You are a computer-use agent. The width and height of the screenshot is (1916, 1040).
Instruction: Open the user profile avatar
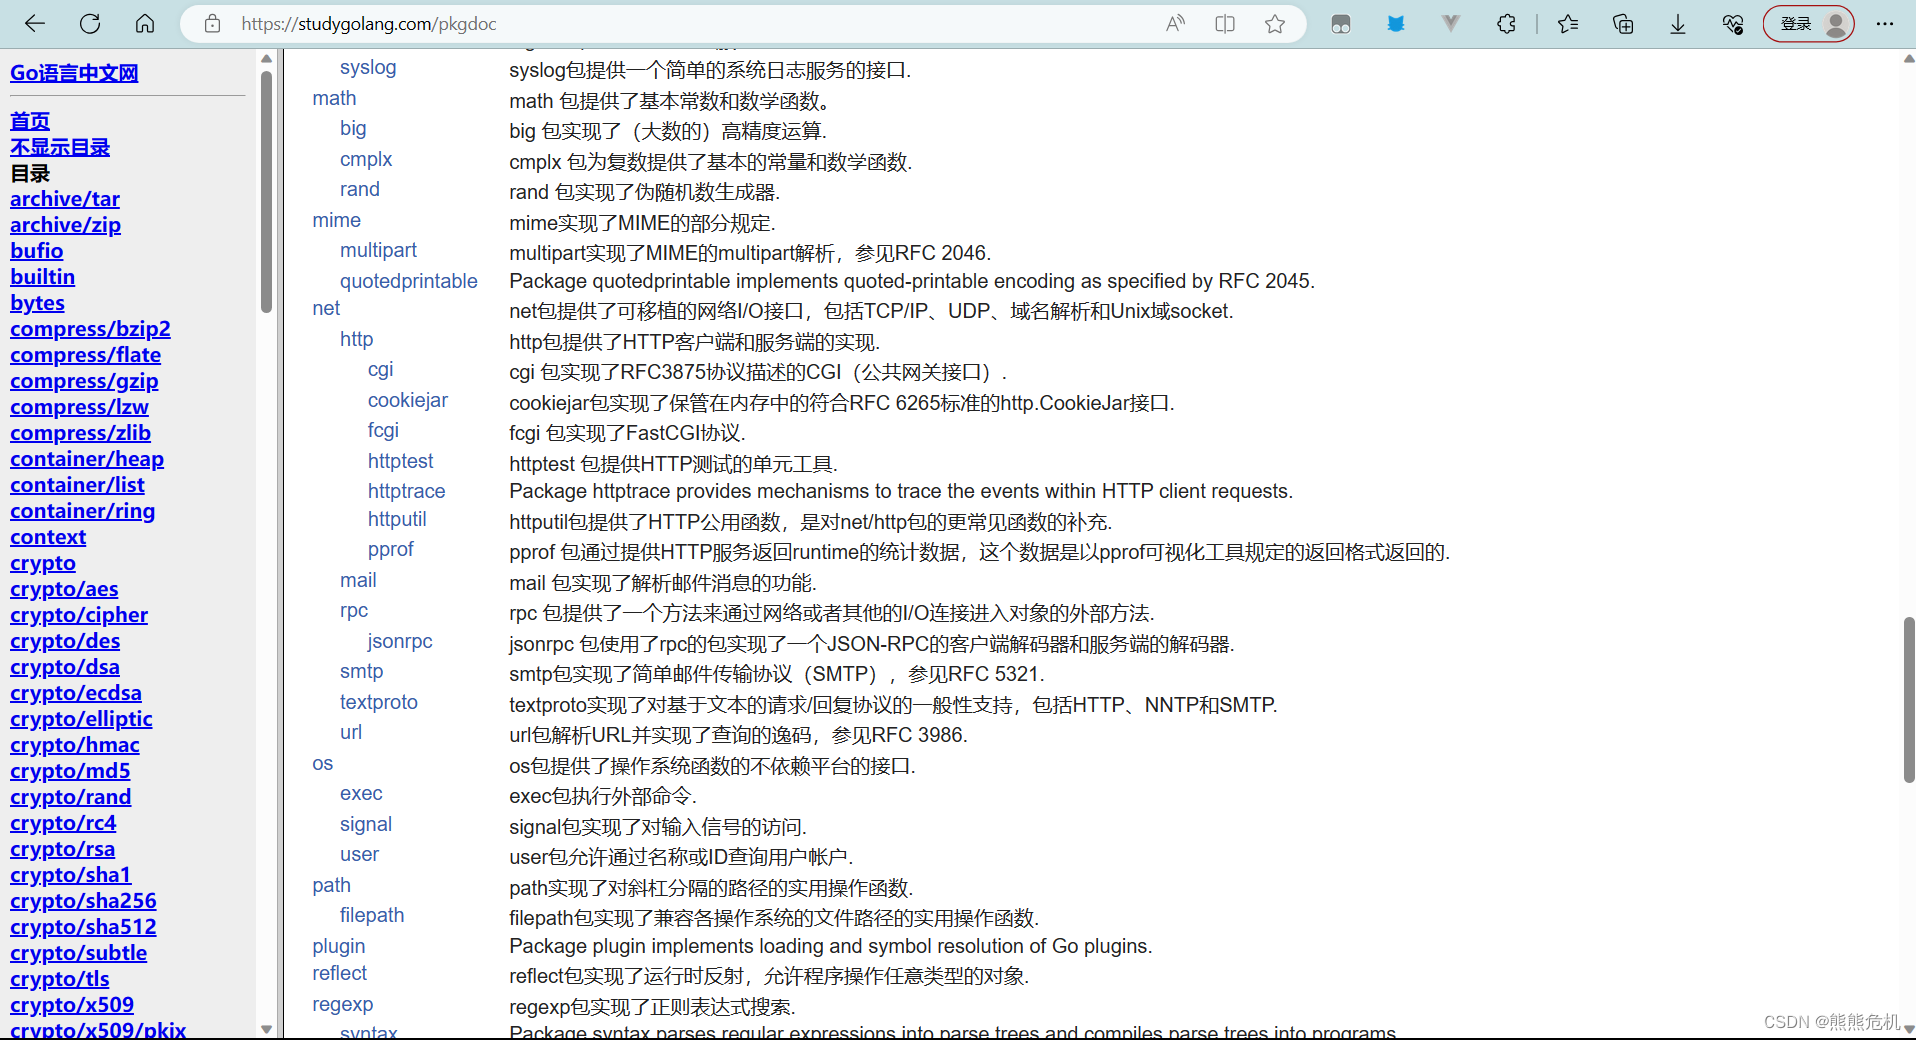point(1836,24)
